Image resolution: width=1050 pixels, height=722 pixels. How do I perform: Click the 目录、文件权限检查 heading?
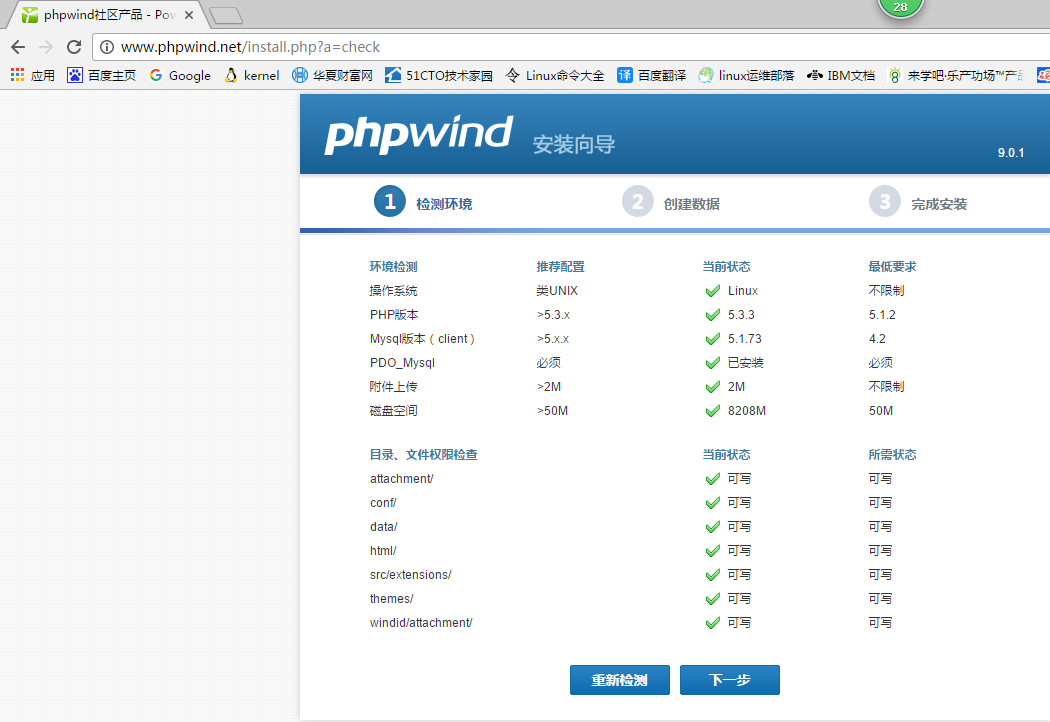(423, 455)
